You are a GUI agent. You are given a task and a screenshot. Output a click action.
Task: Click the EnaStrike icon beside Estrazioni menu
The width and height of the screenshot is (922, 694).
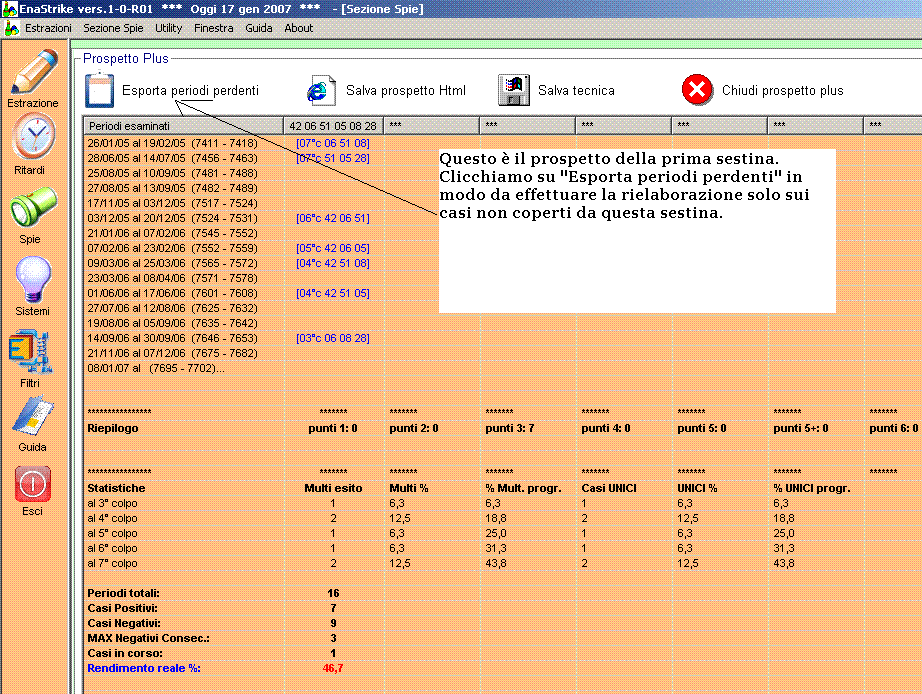11,28
